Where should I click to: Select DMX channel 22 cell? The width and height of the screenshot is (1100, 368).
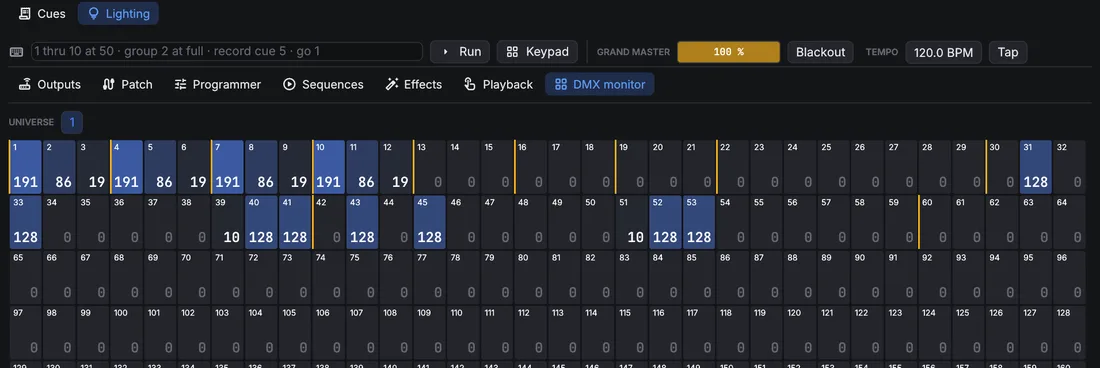733,167
